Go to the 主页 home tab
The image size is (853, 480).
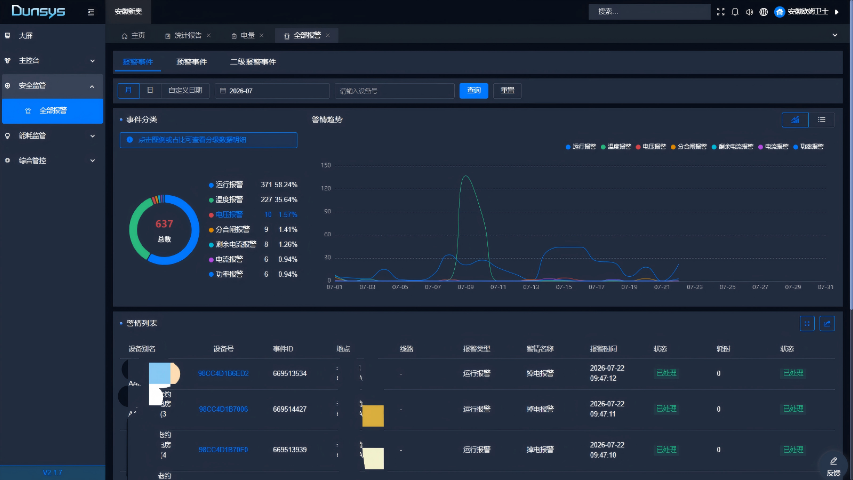(x=133, y=35)
